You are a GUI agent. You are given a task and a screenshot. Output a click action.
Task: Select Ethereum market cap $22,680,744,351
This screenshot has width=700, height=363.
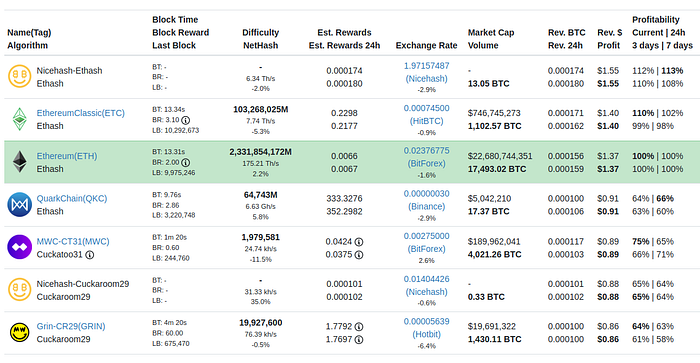[x=500, y=156]
